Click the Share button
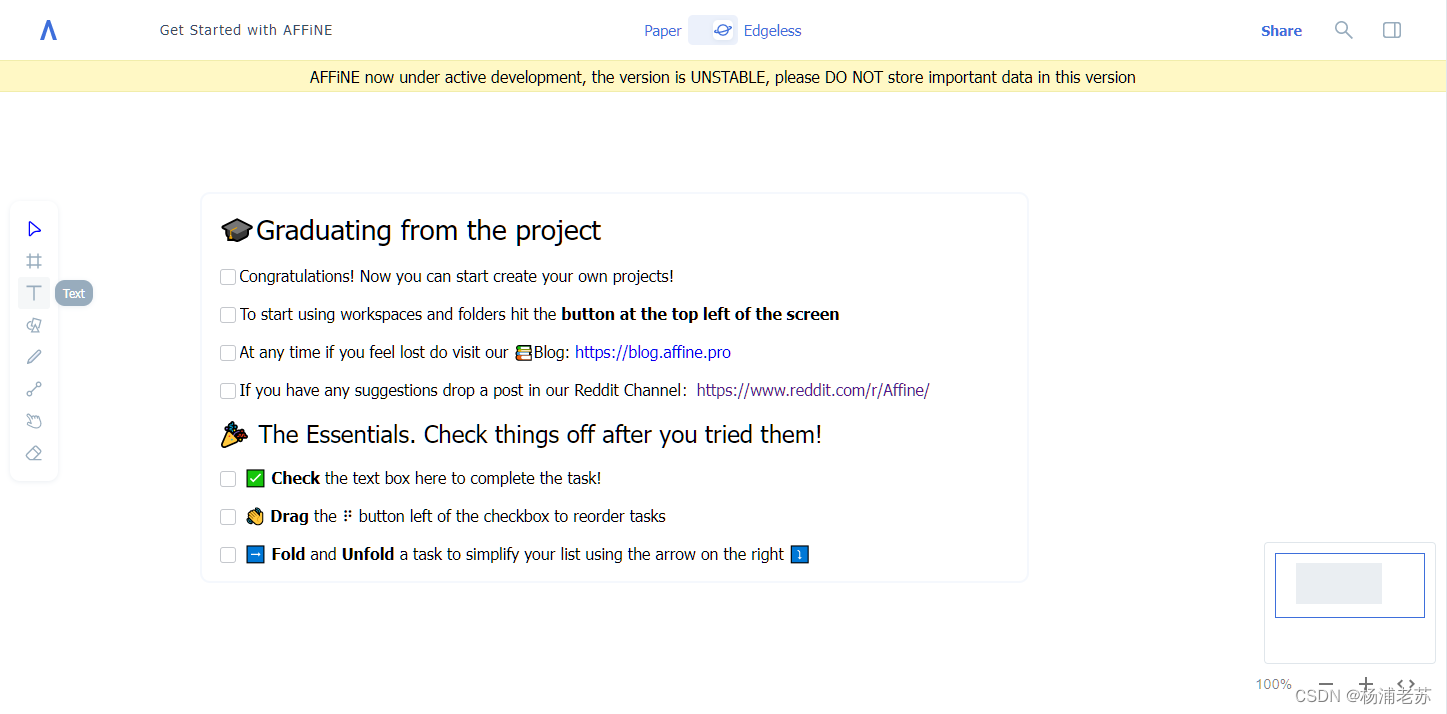This screenshot has height=714, width=1447. (x=1281, y=31)
